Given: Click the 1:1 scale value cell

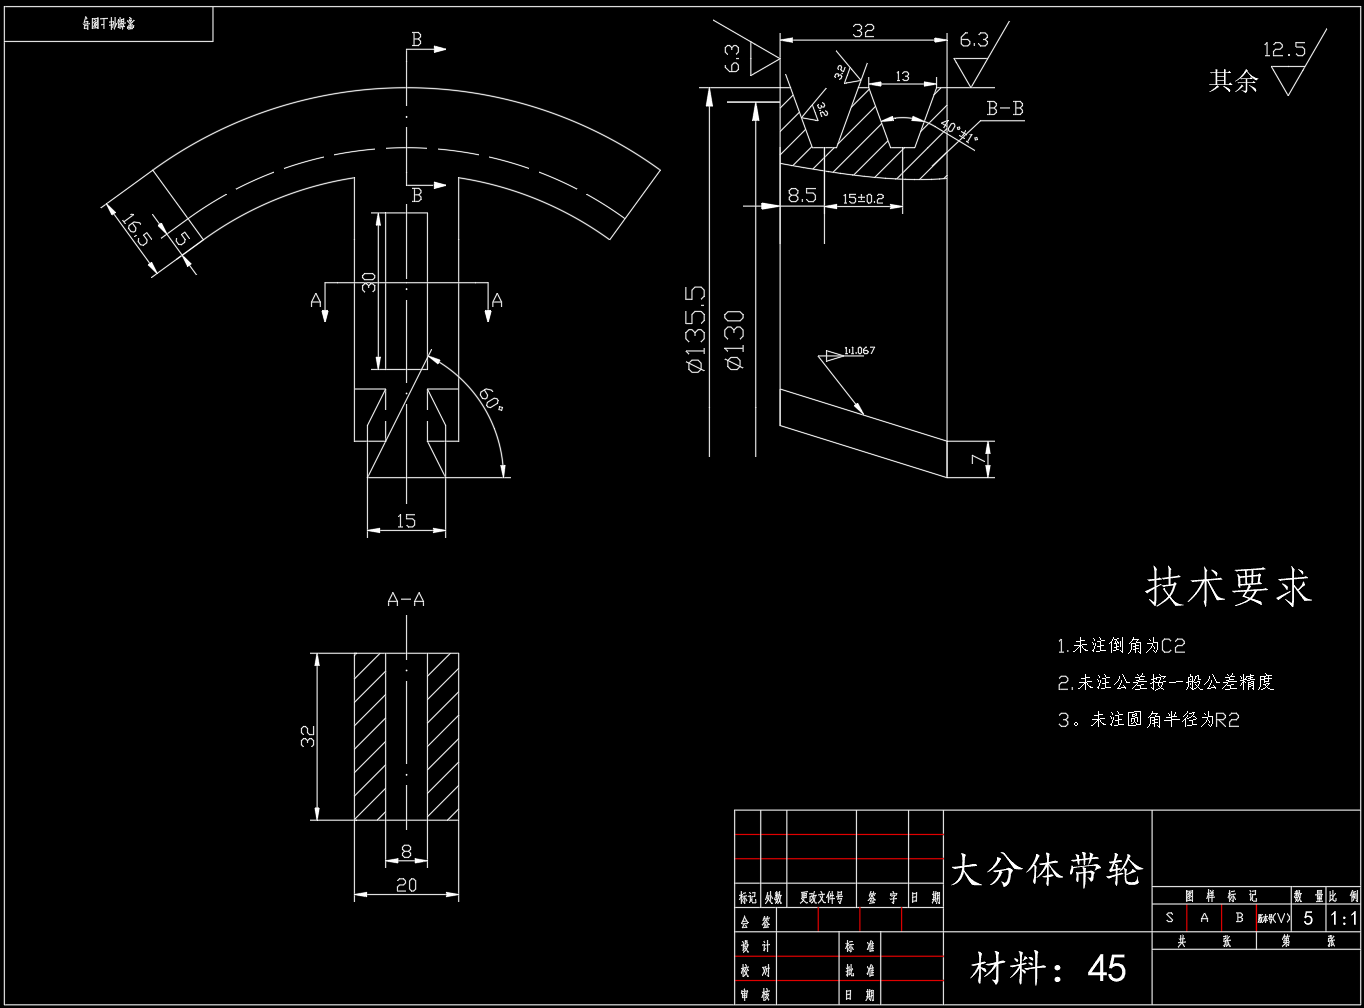Looking at the screenshot, I should [1343, 918].
